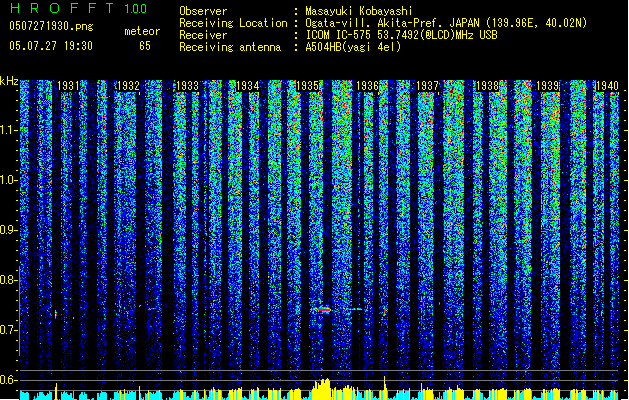Click the 1940 time marker

[607, 85]
